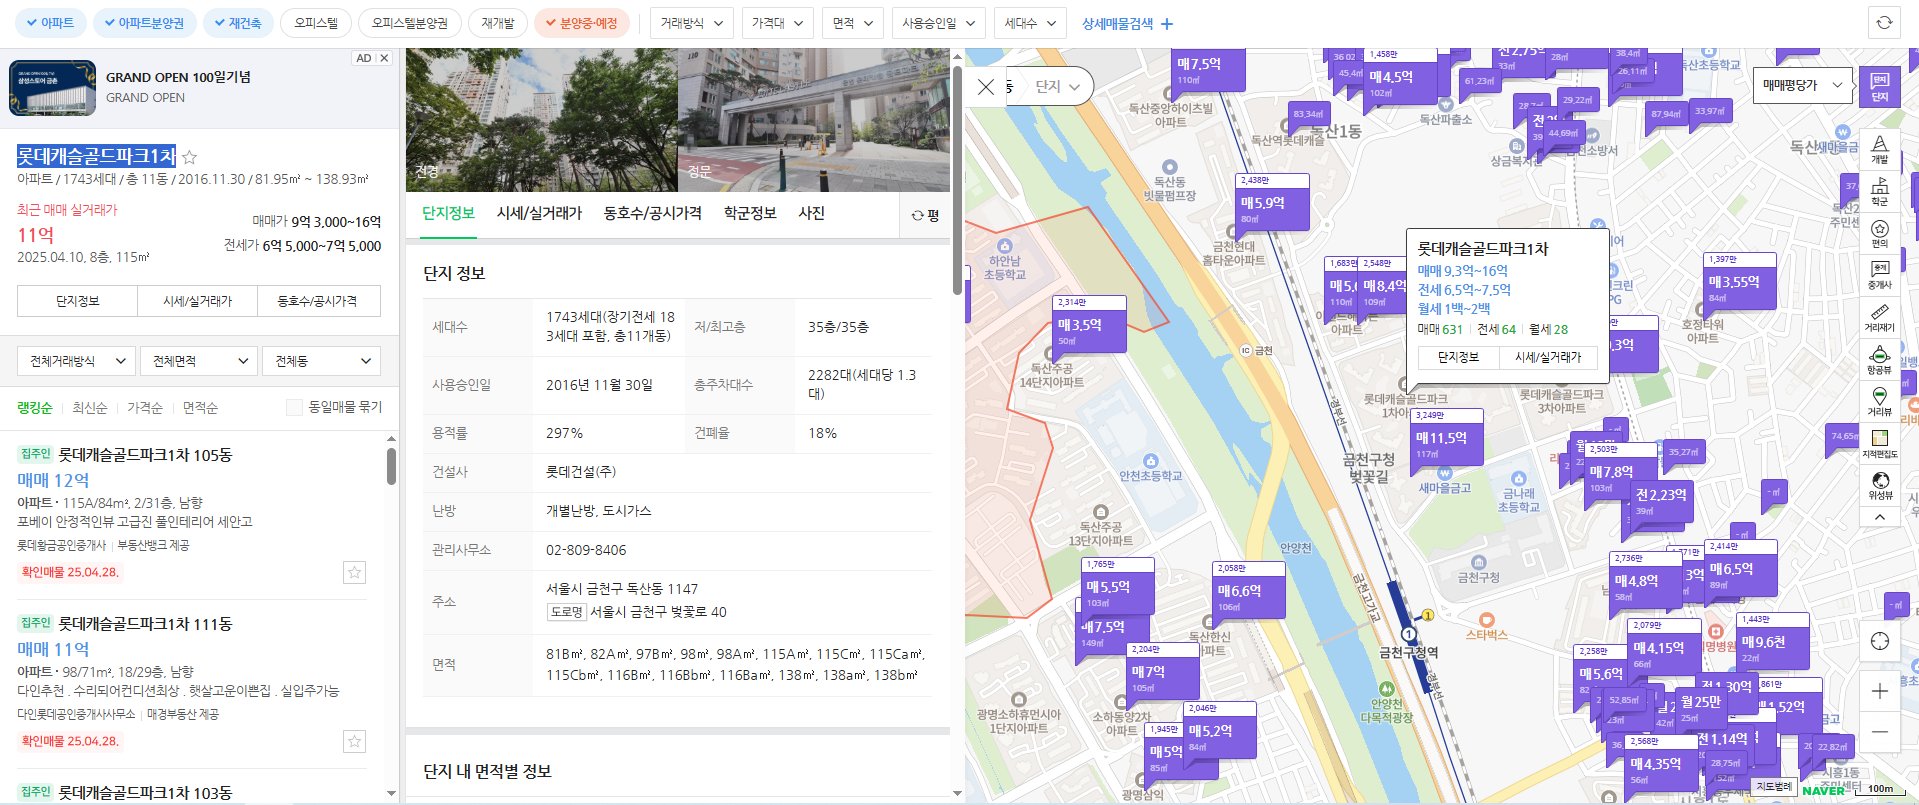Toggle the 분양중·예정 filter chip

[x=582, y=23]
